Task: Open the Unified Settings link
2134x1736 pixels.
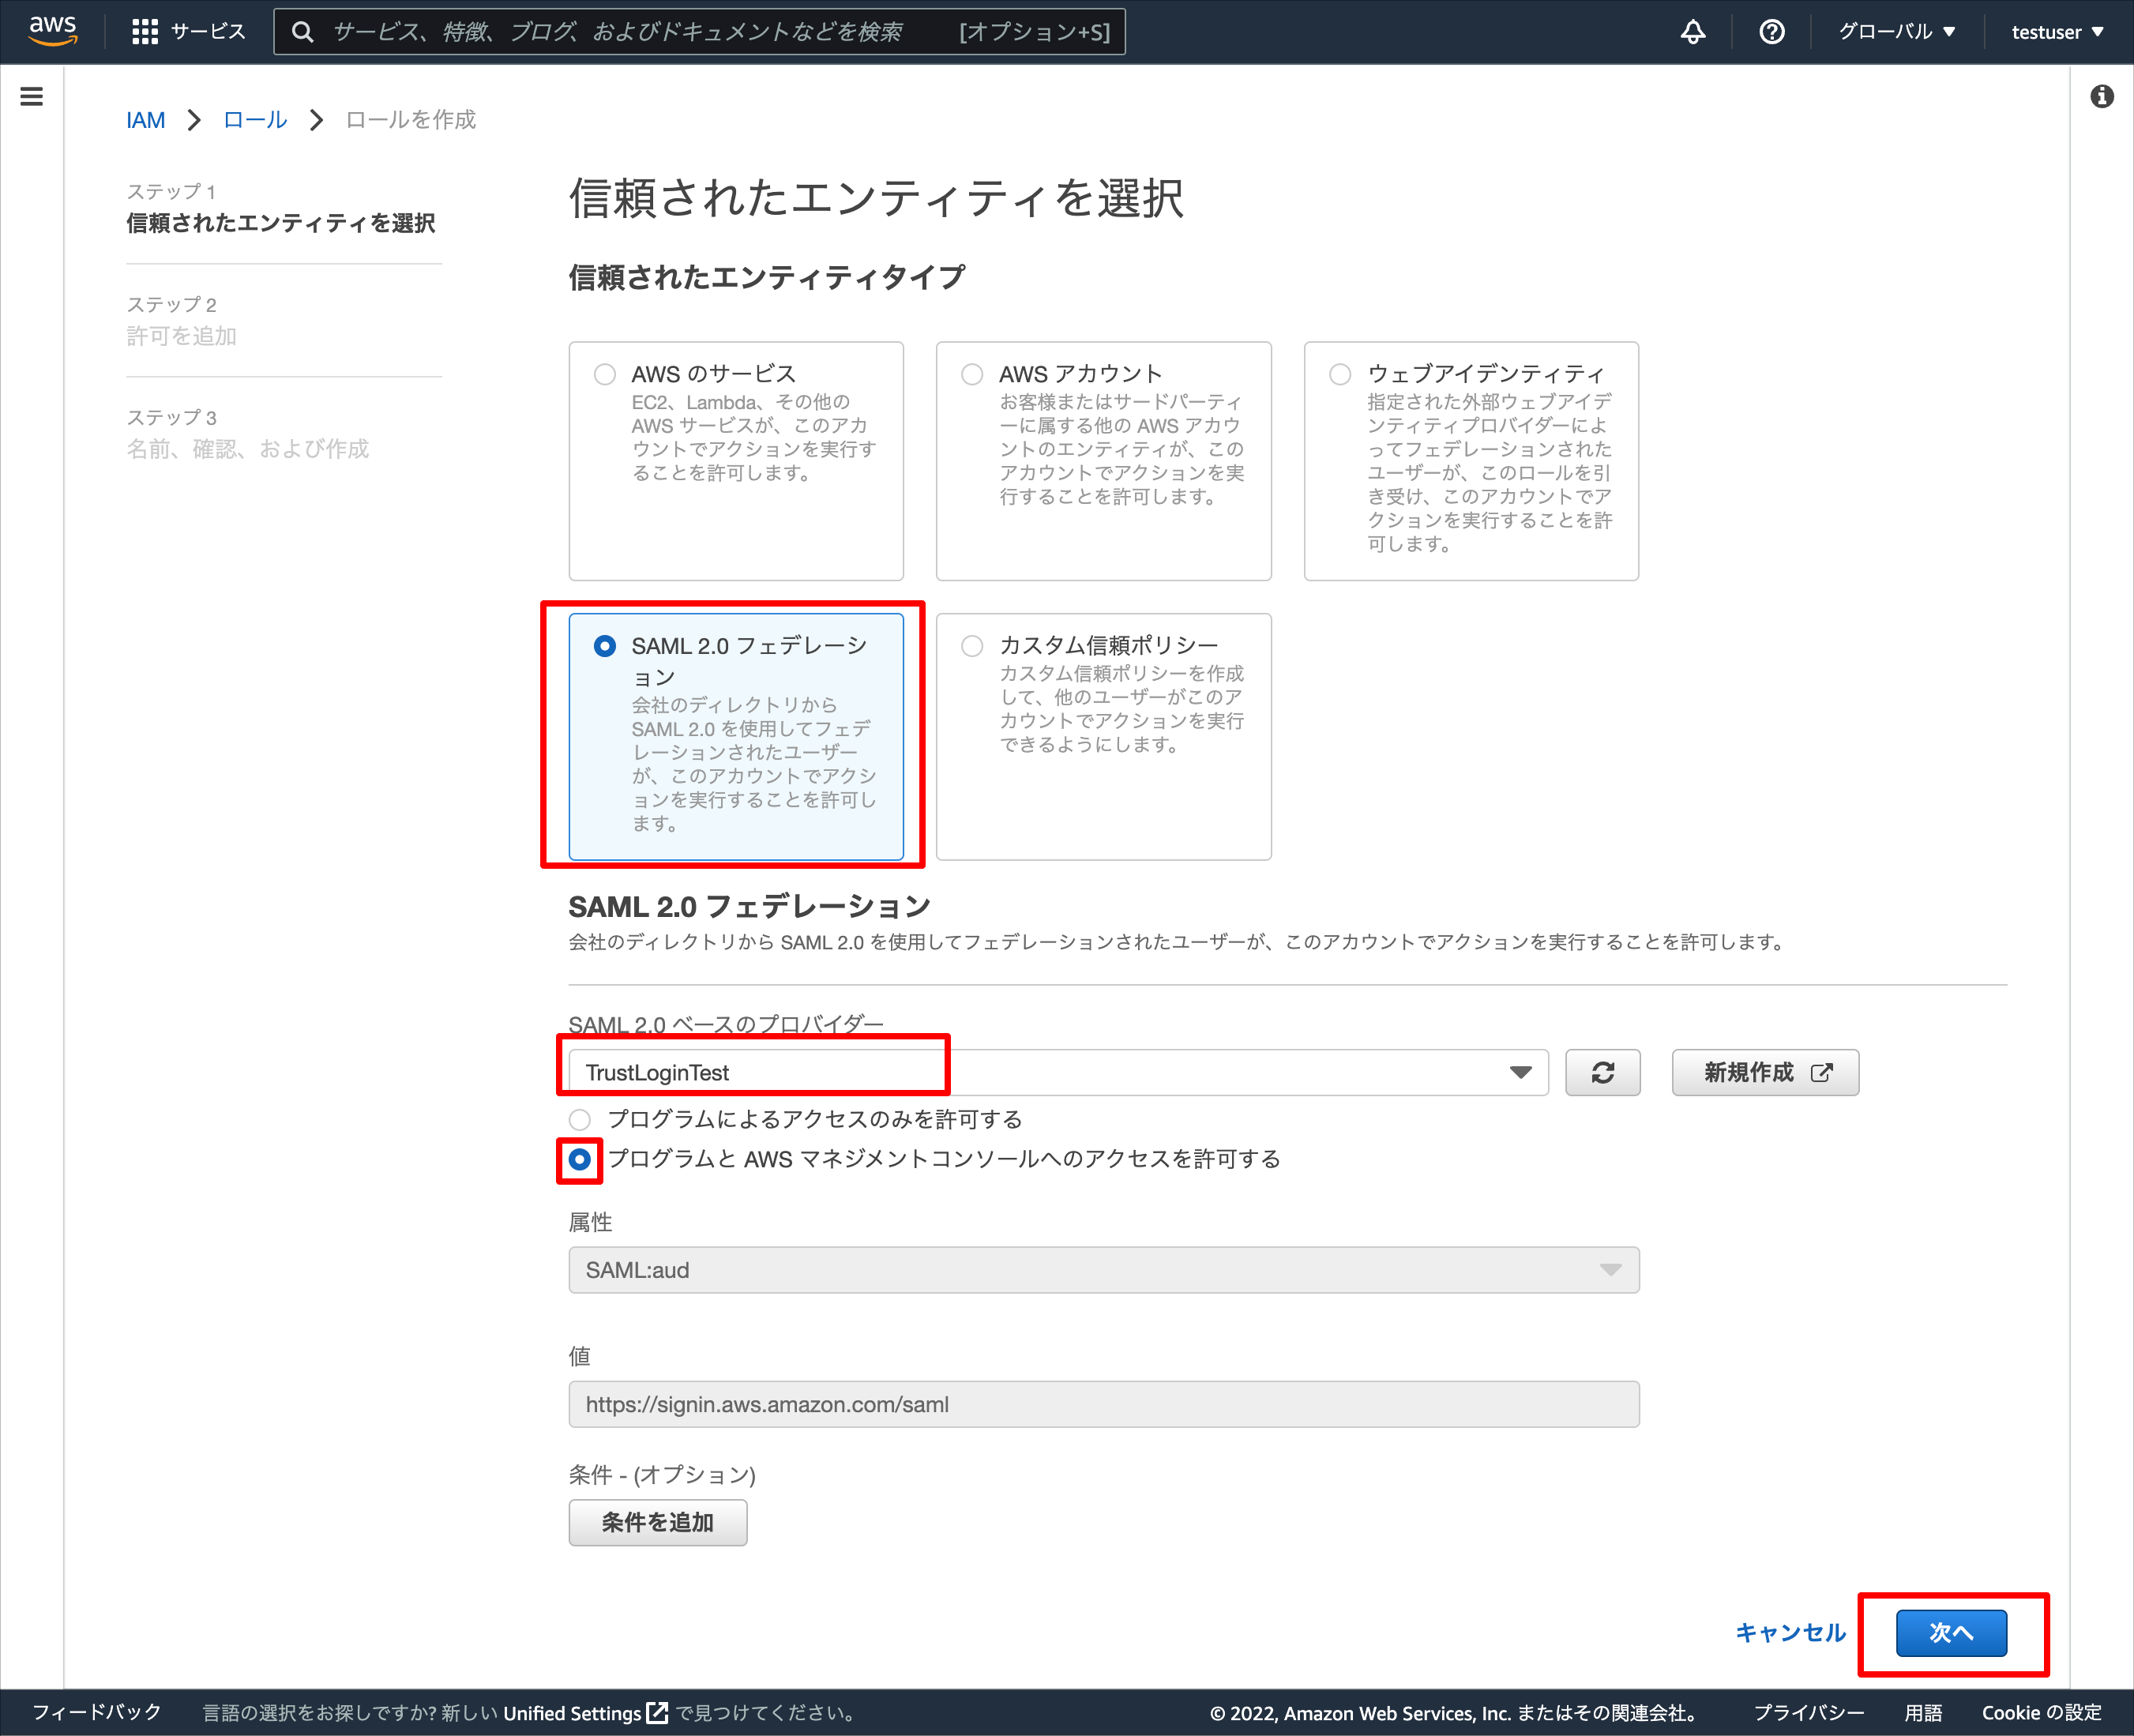Action: [x=585, y=1712]
